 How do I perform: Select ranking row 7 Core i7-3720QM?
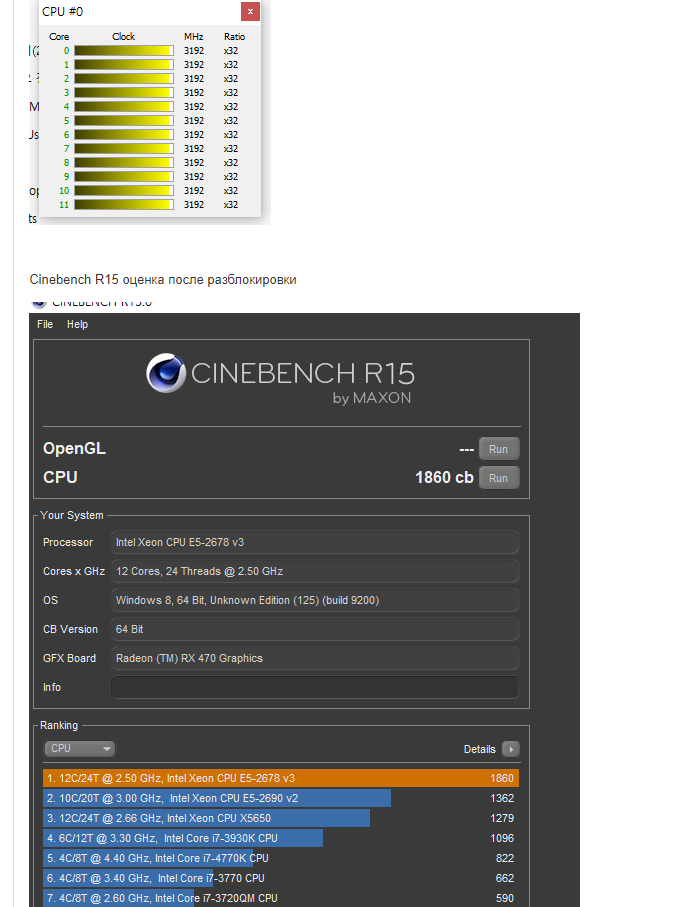(281, 898)
